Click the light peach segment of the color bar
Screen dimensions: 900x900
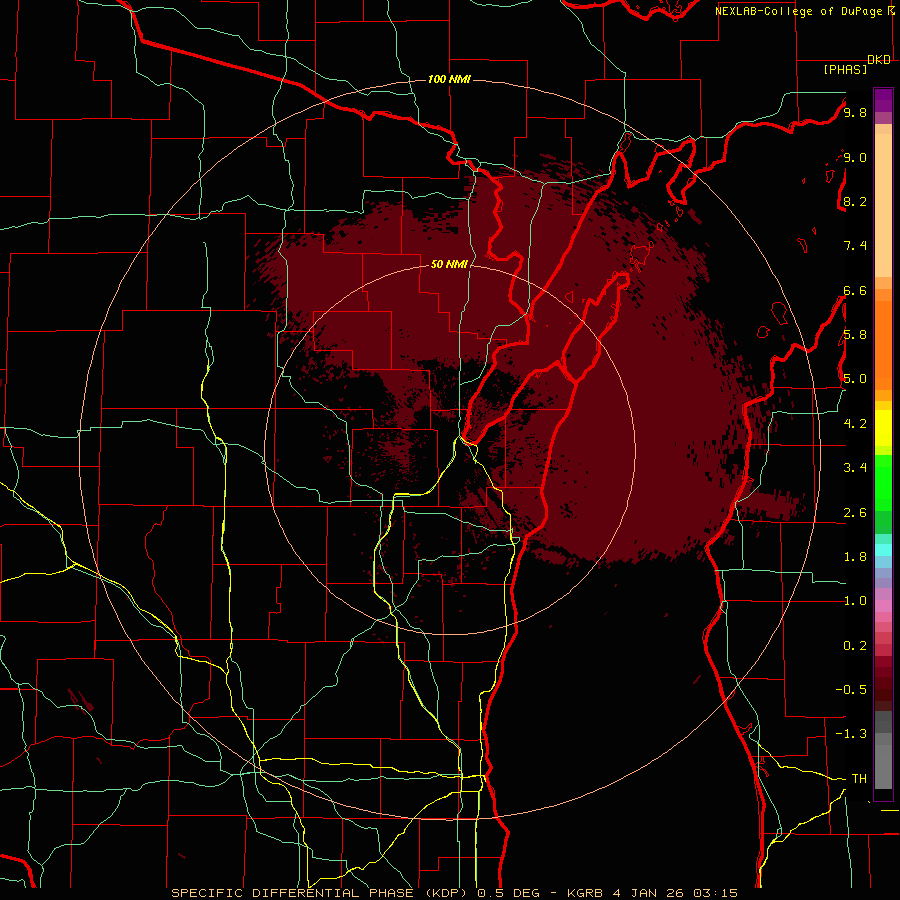click(883, 206)
